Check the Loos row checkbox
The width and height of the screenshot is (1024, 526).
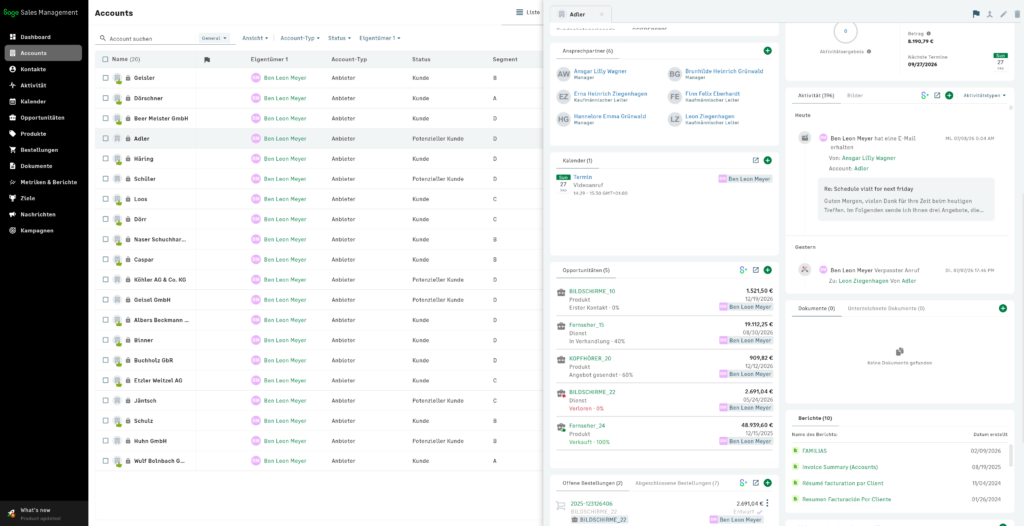point(106,199)
